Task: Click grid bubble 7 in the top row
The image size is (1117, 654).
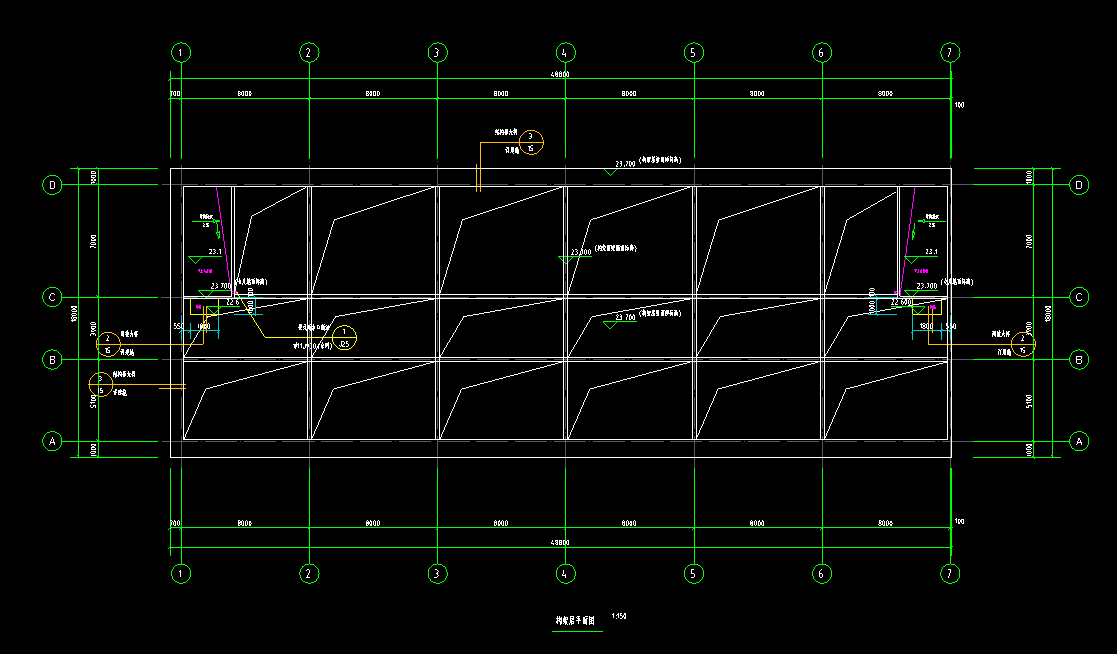Action: click(x=949, y=52)
